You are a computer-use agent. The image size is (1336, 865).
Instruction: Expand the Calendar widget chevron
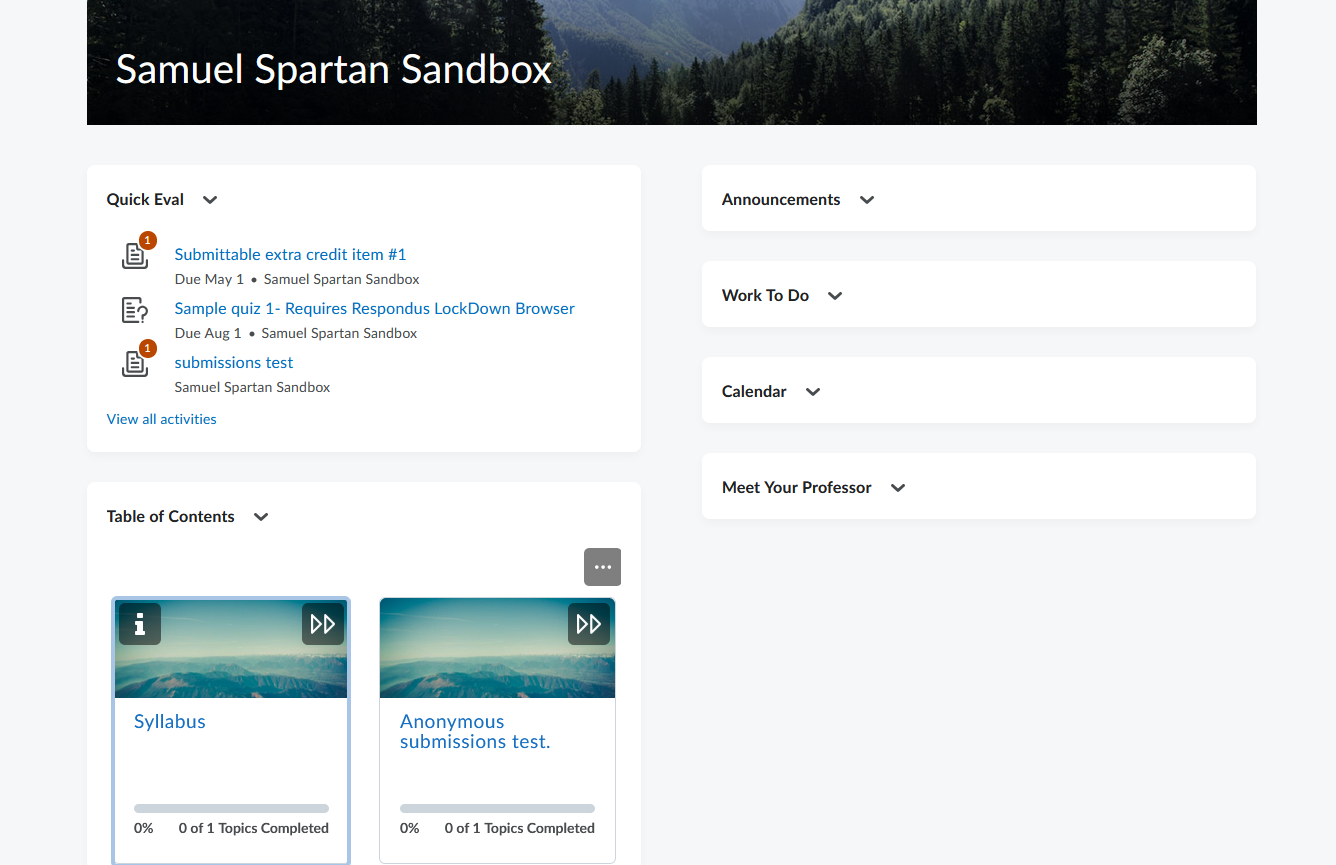click(x=813, y=392)
